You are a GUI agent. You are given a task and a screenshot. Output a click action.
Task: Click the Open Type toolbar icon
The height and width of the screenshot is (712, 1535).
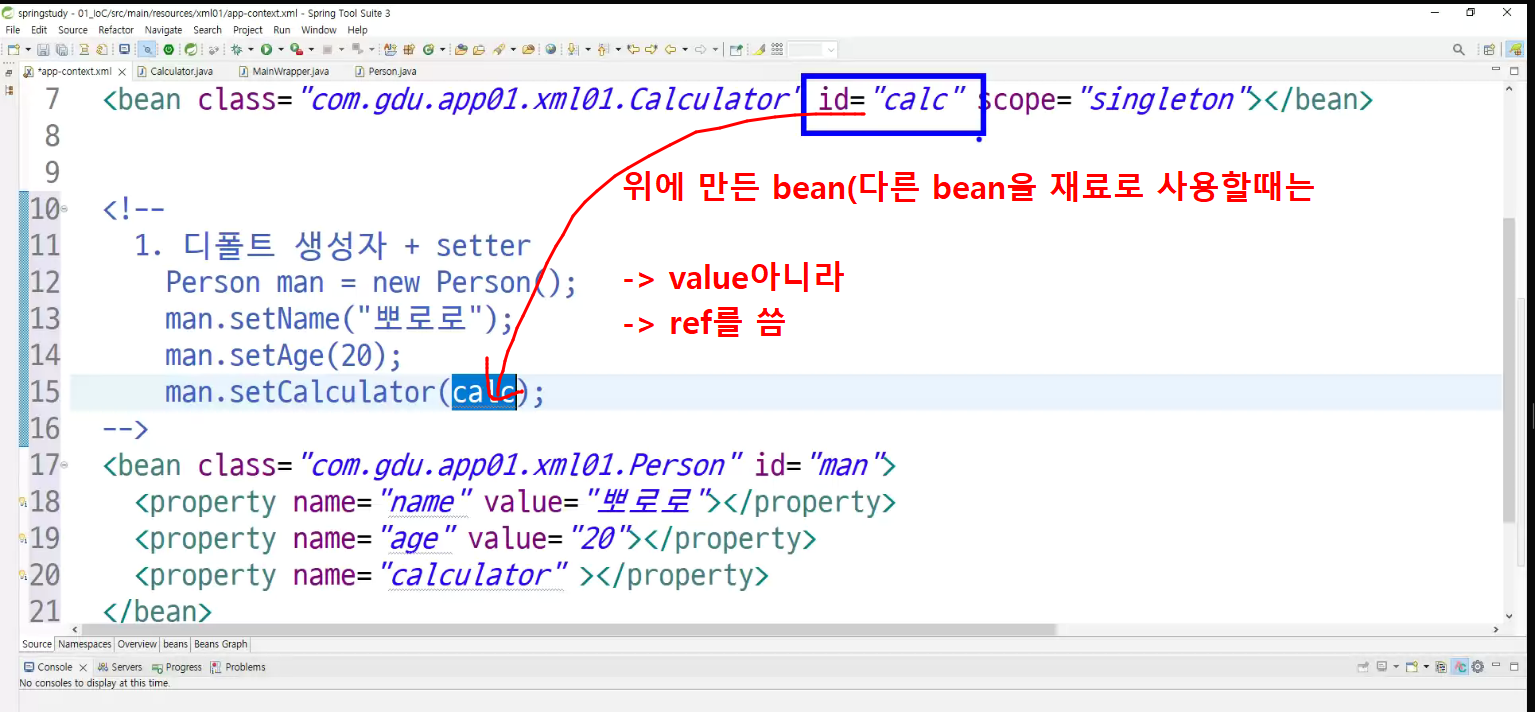(460, 49)
